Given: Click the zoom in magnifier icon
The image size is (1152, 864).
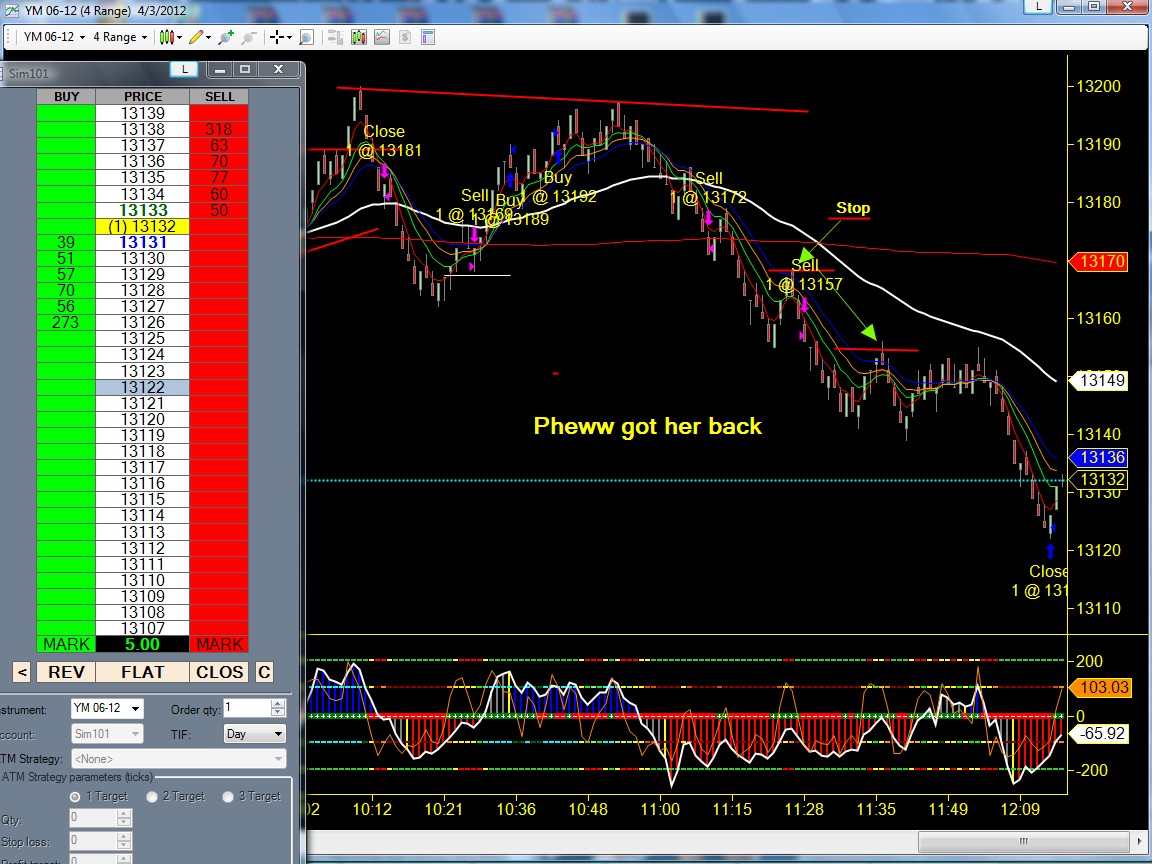Looking at the screenshot, I should click(226, 37).
